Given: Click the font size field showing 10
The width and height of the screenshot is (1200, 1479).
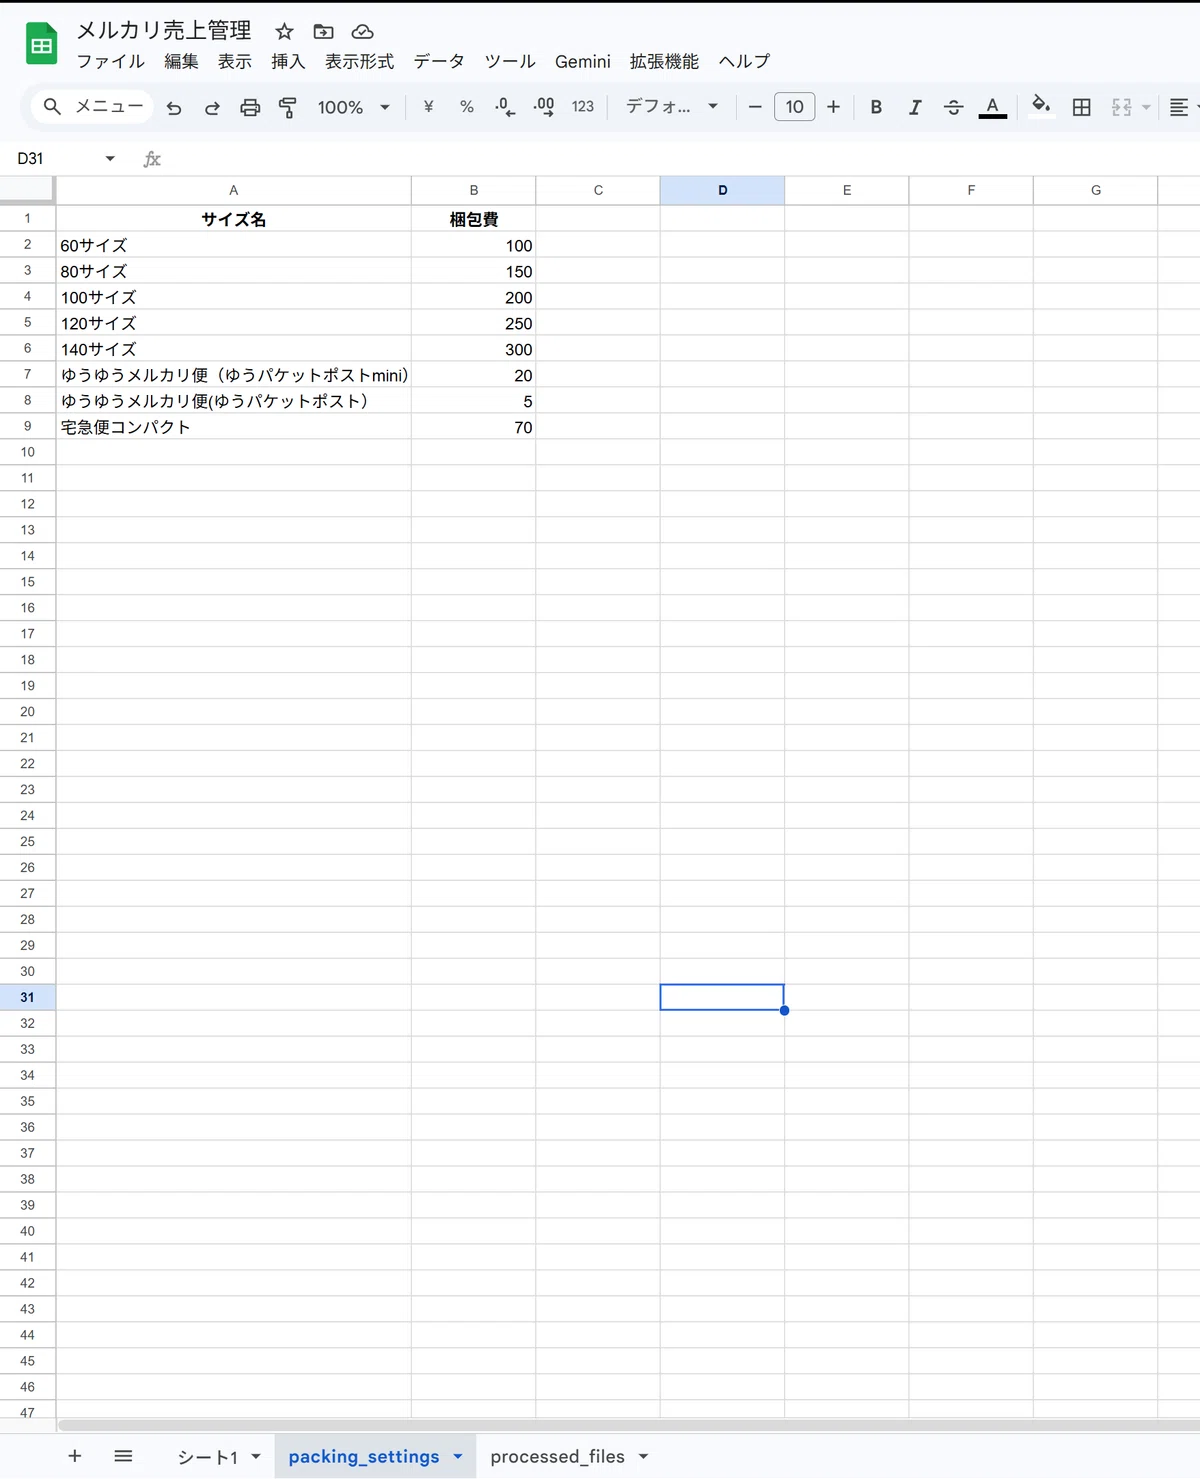Looking at the screenshot, I should tap(794, 107).
